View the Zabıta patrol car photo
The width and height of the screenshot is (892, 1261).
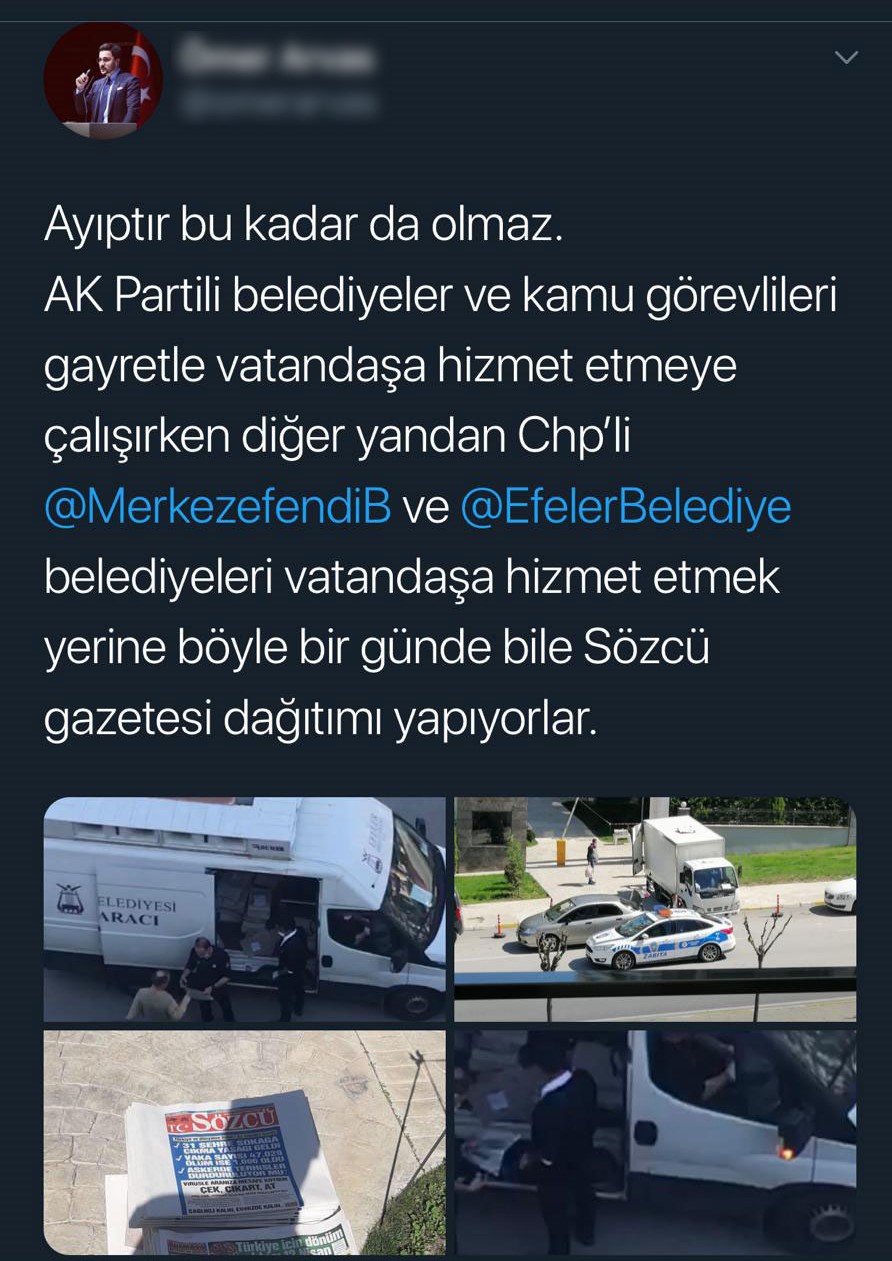[x=655, y=909]
